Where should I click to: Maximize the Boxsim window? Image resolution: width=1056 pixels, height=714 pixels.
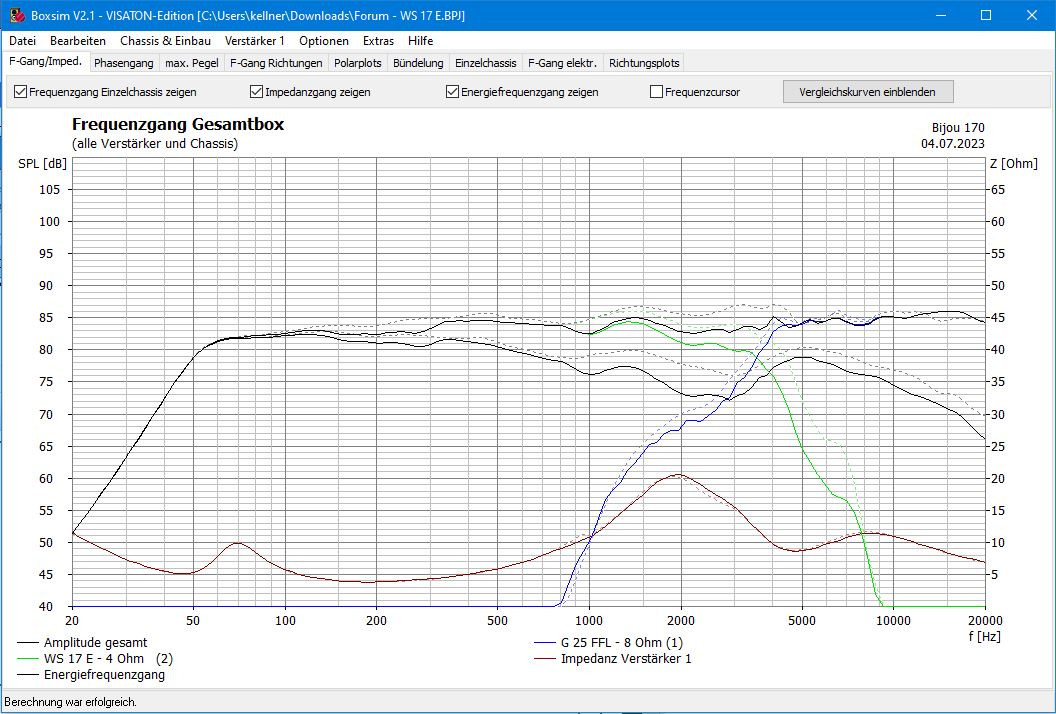(985, 15)
